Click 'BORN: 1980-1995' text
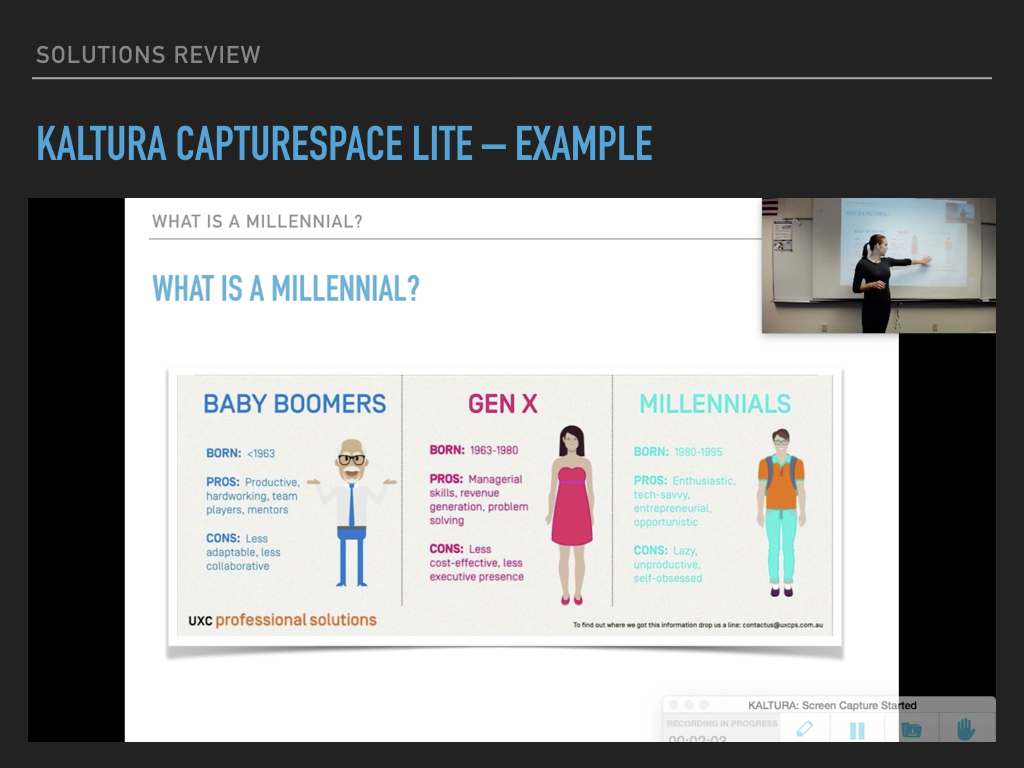Viewport: 1024px width, 768px height. coord(678,452)
